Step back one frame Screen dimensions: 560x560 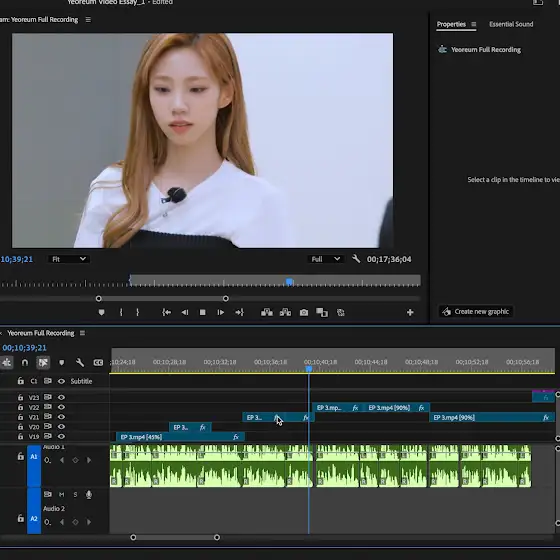pyautogui.click(x=185, y=312)
